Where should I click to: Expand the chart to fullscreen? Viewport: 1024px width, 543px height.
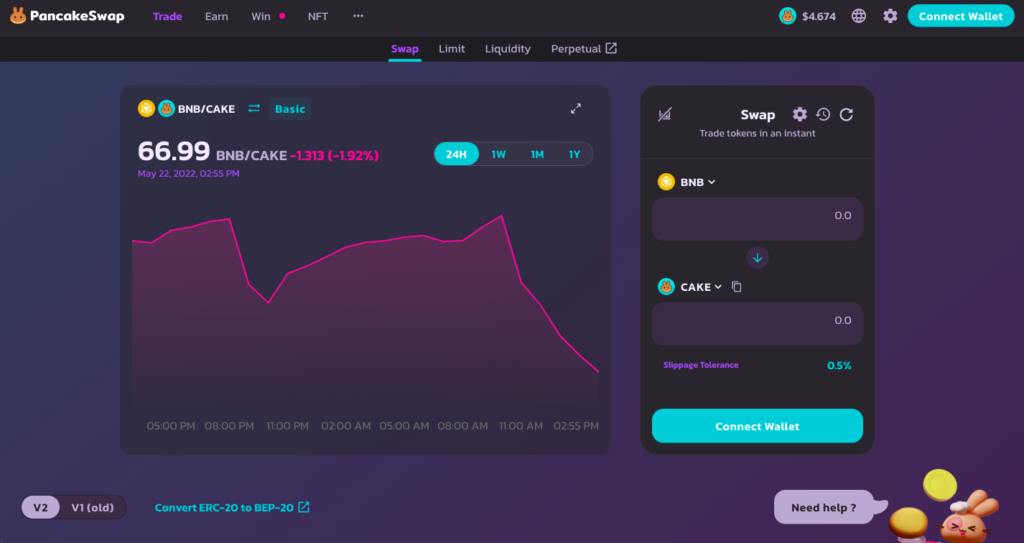575,108
